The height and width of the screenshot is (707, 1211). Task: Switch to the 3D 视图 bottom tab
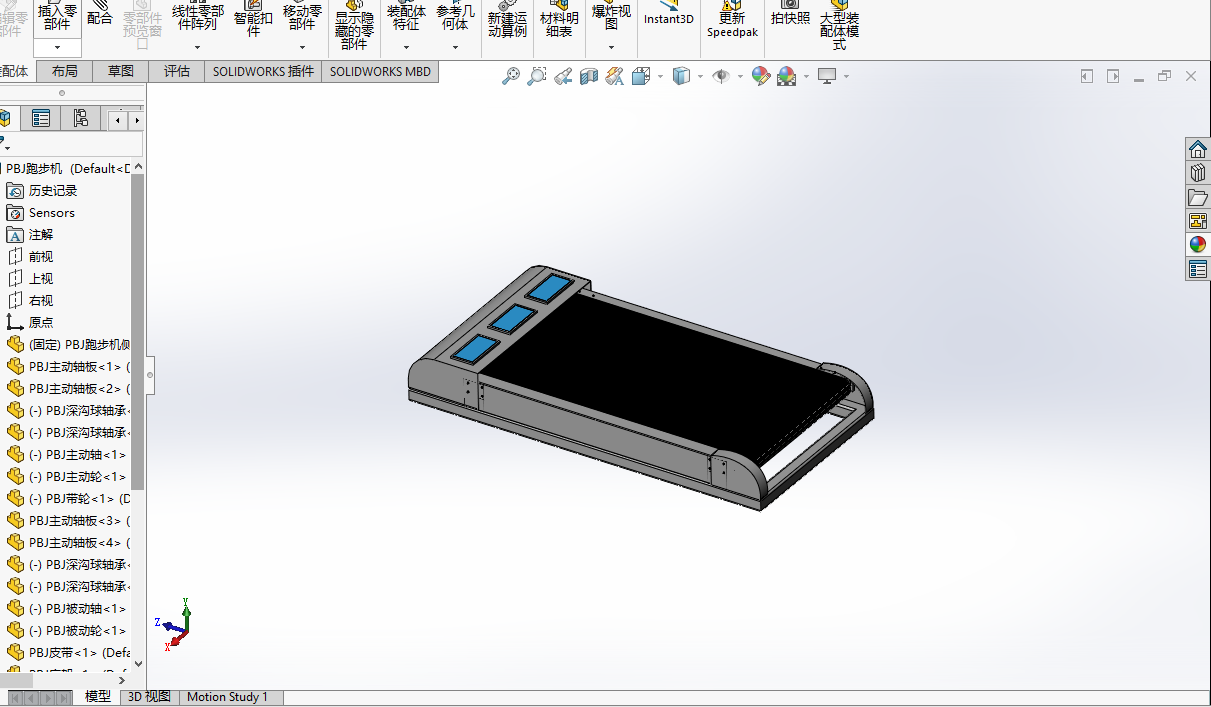[x=150, y=697]
